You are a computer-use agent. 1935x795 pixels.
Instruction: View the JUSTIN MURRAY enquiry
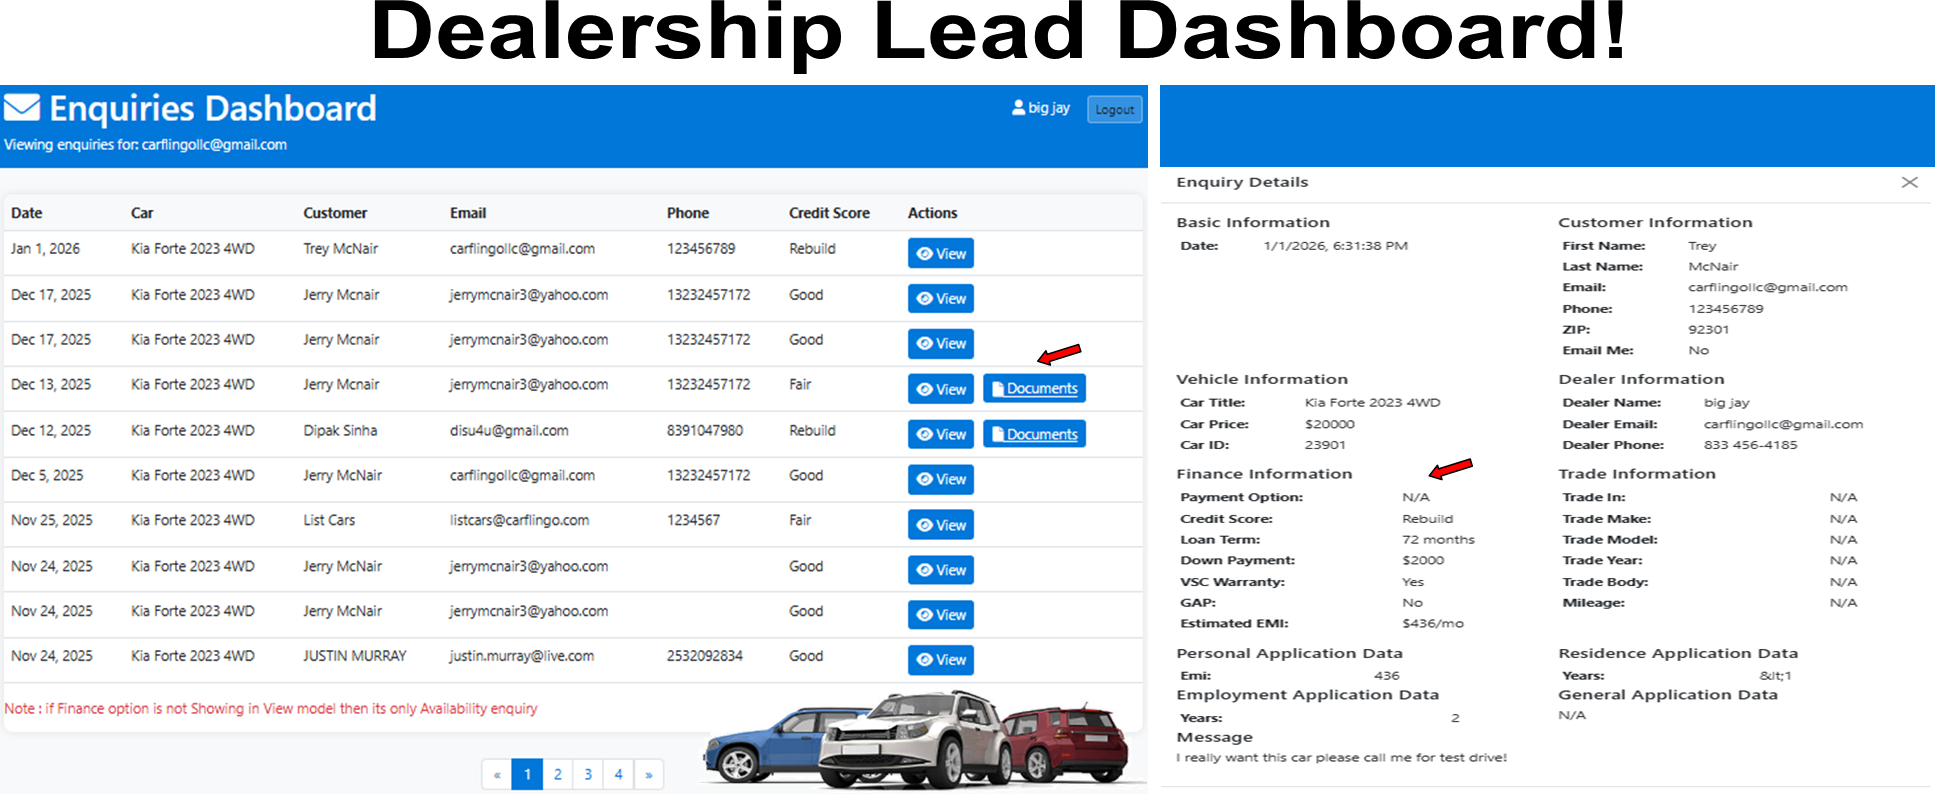pos(940,660)
